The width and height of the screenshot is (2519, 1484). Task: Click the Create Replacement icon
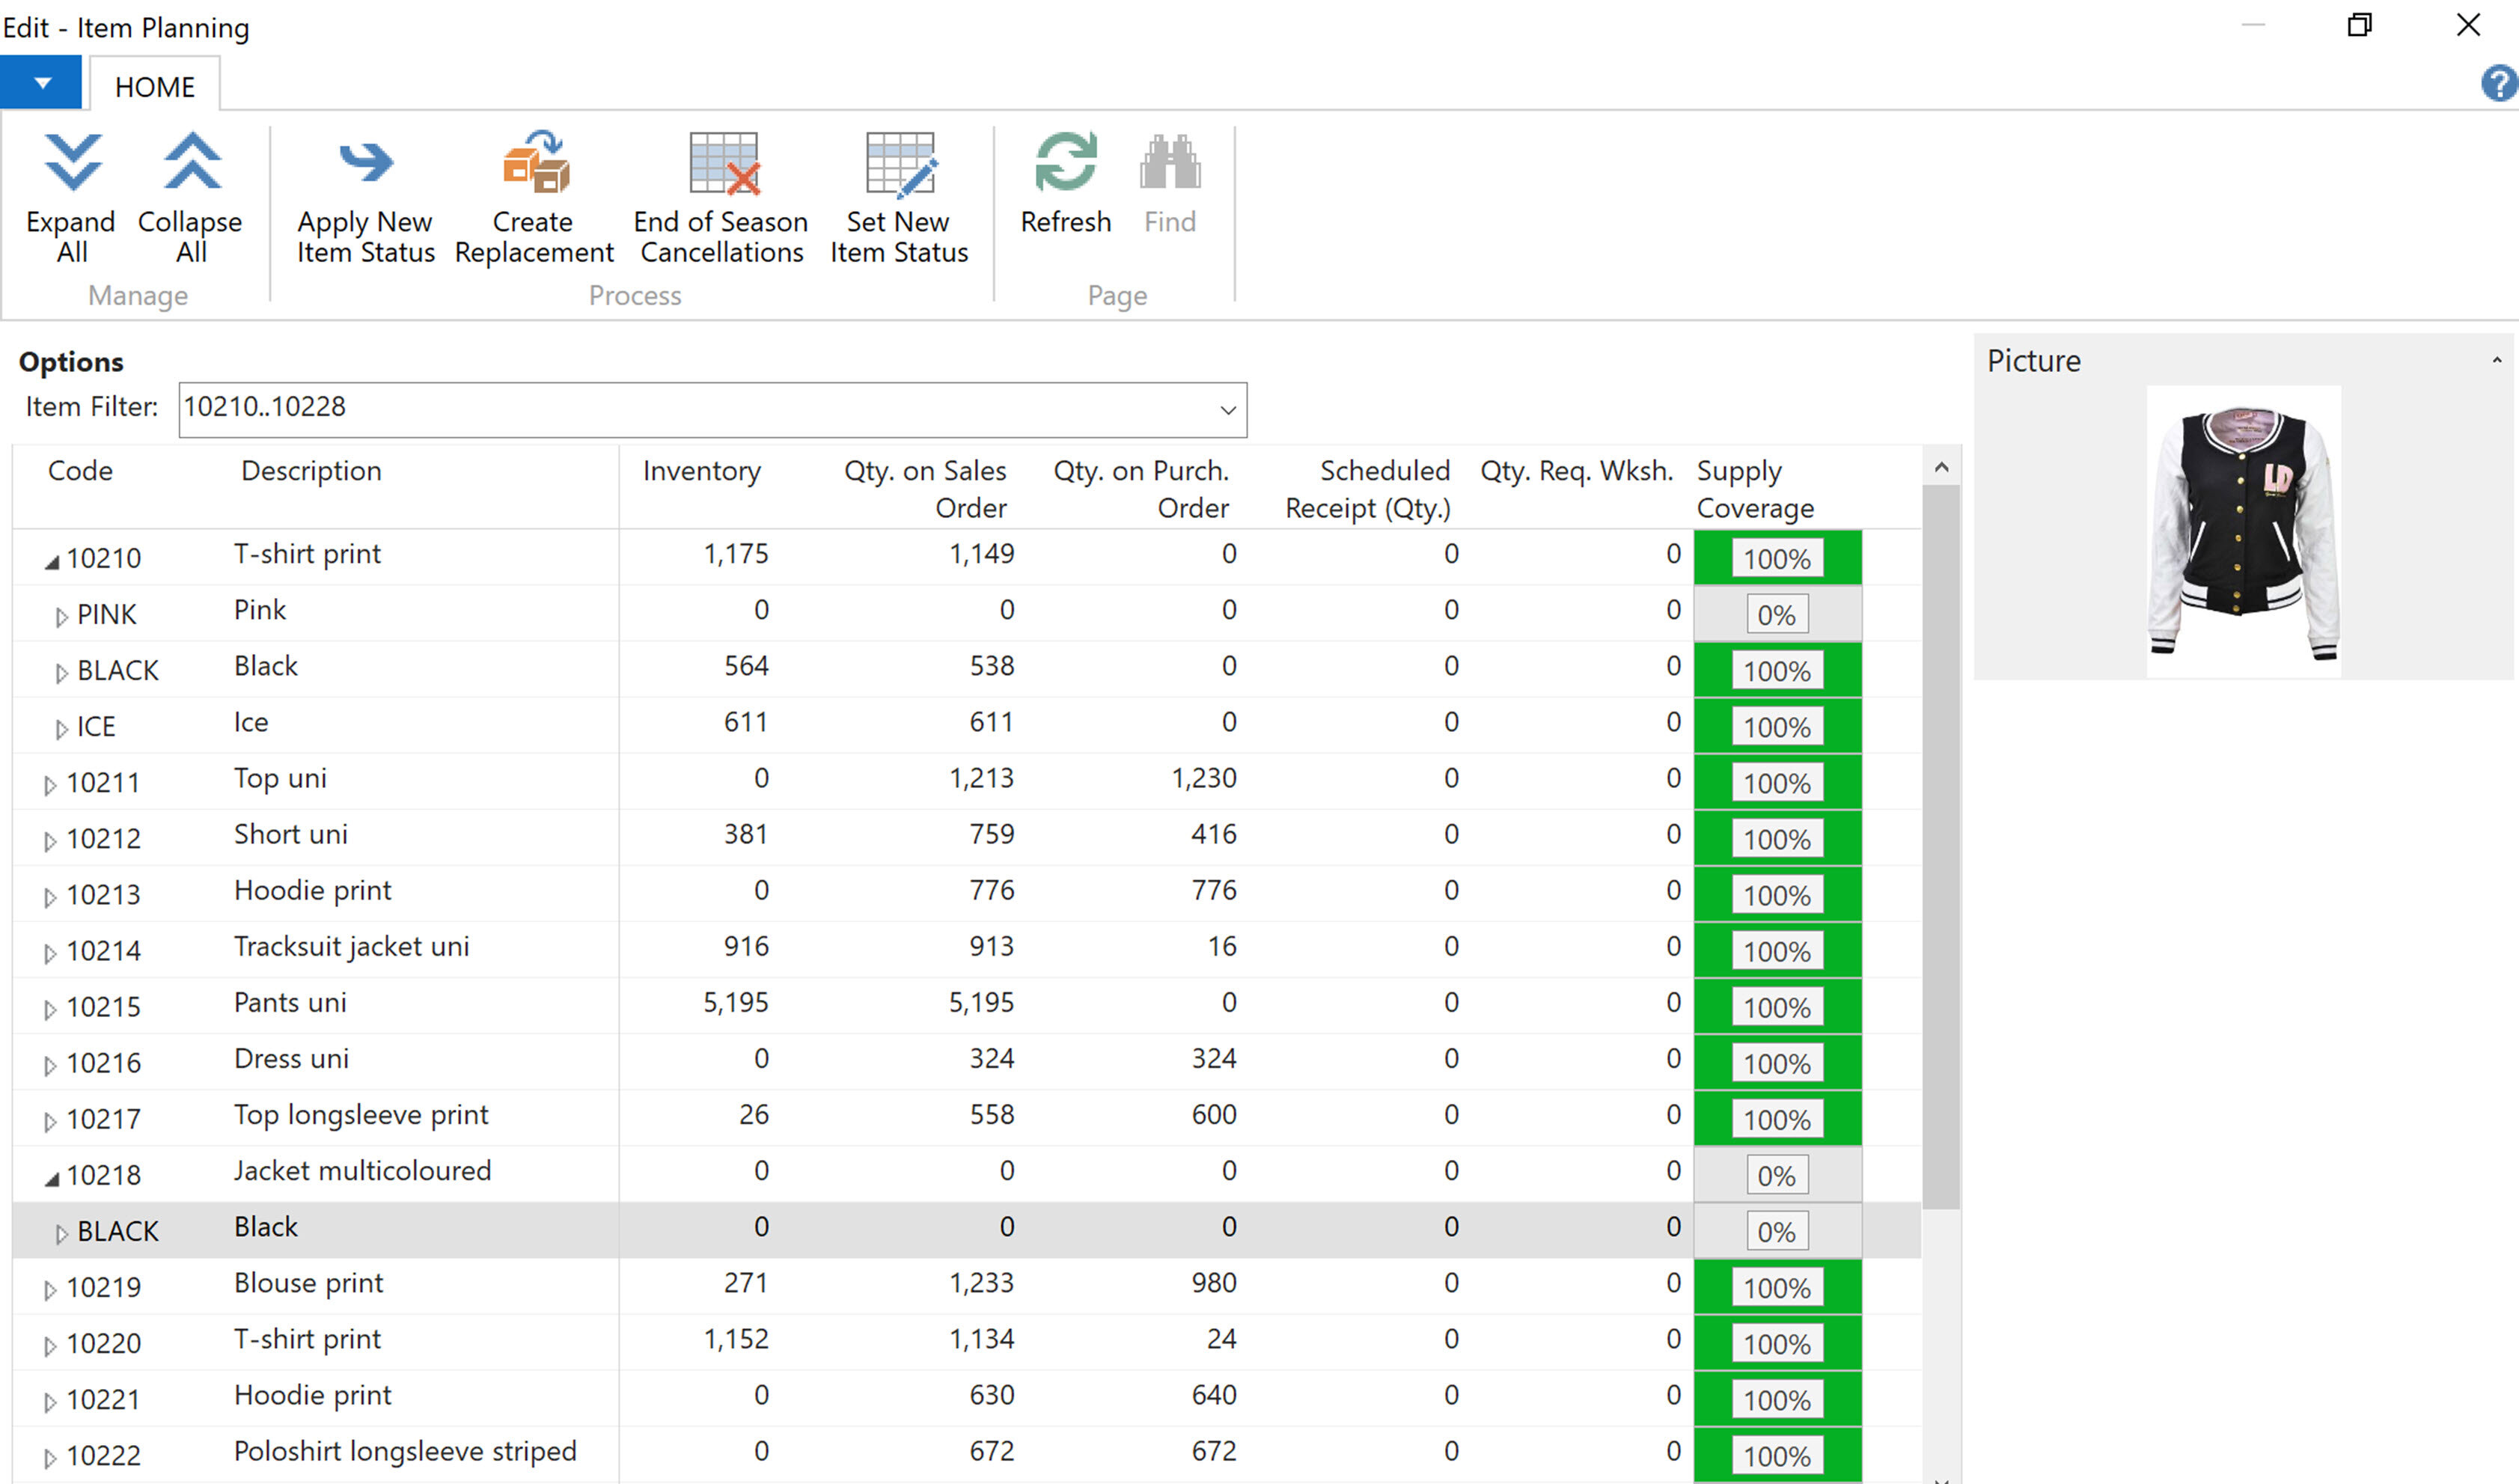[x=535, y=163]
